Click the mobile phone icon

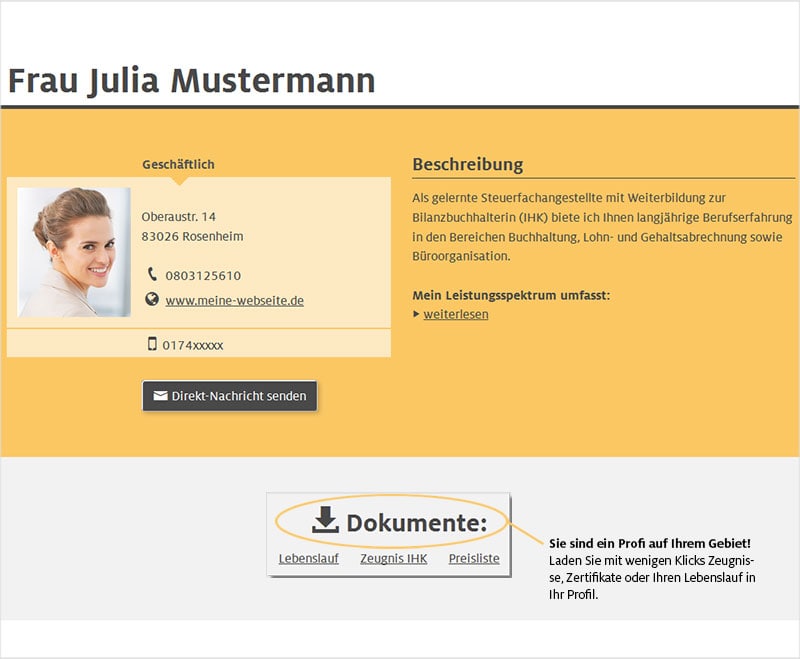click(152, 344)
